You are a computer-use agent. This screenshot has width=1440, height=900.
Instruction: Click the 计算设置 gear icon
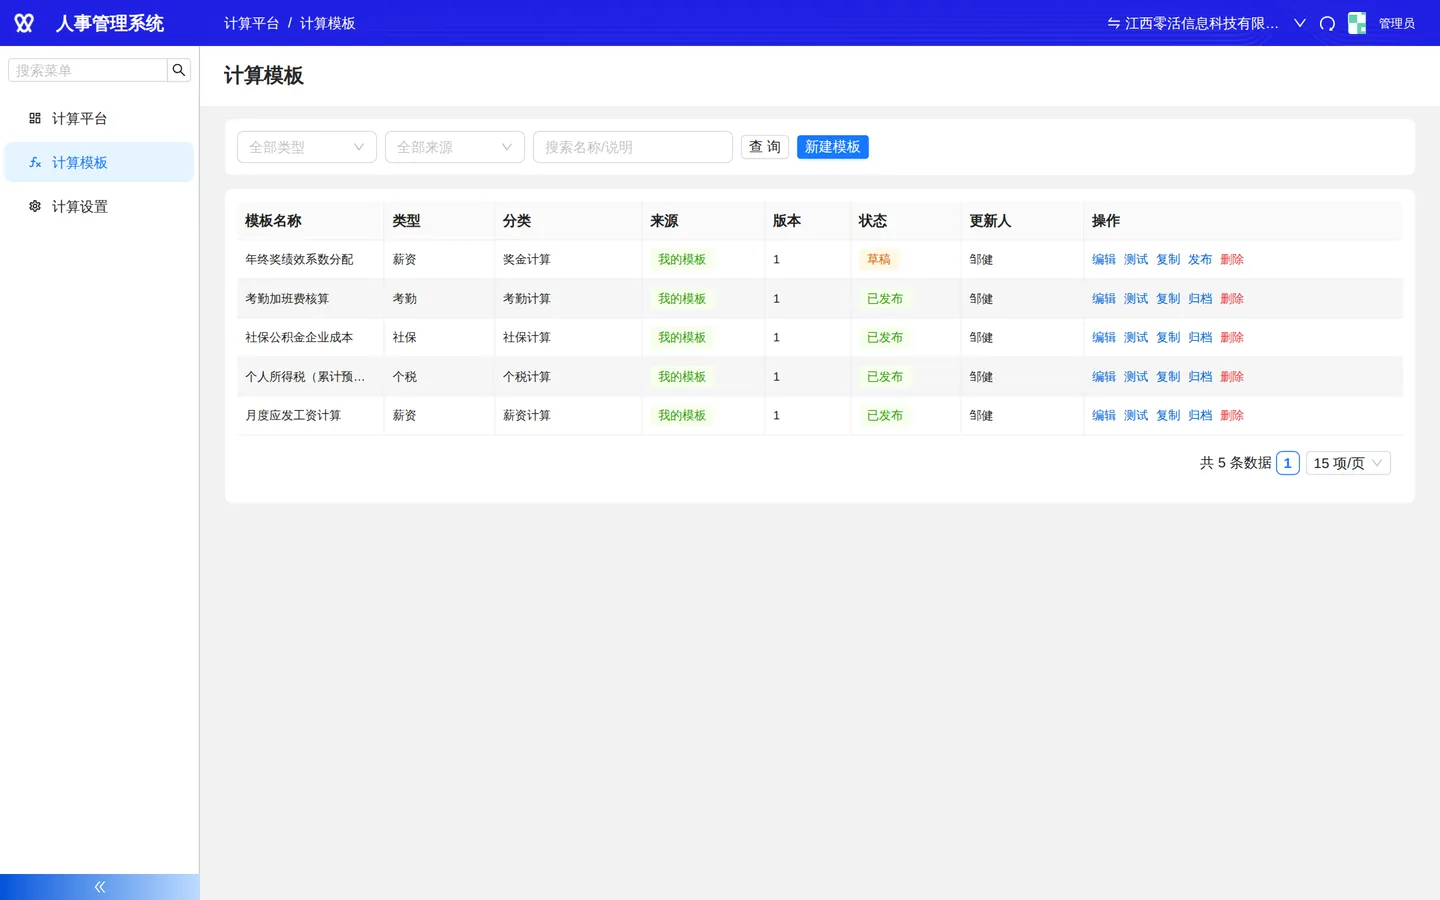click(35, 206)
